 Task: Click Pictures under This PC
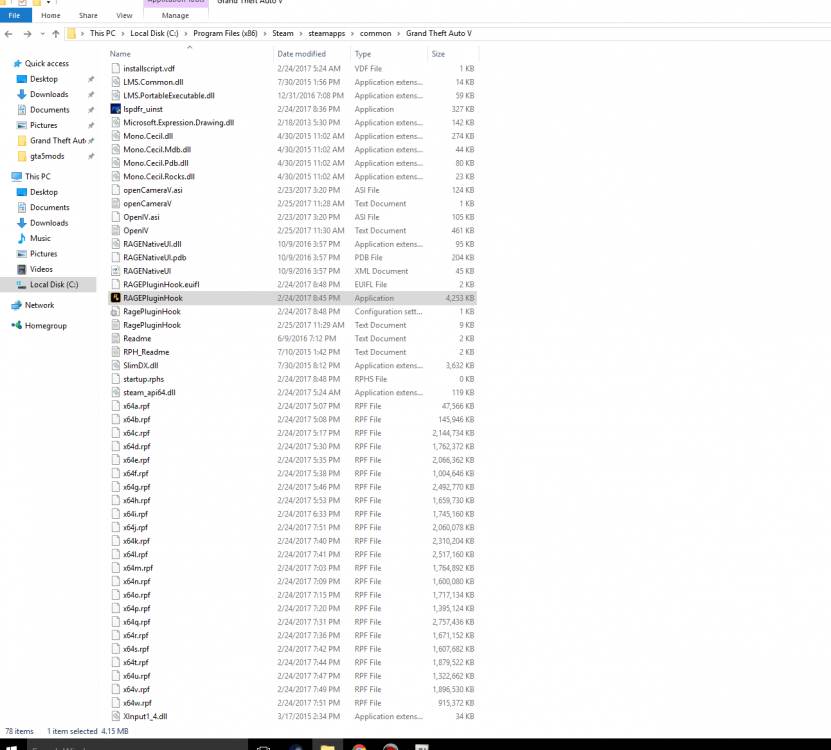coord(43,254)
